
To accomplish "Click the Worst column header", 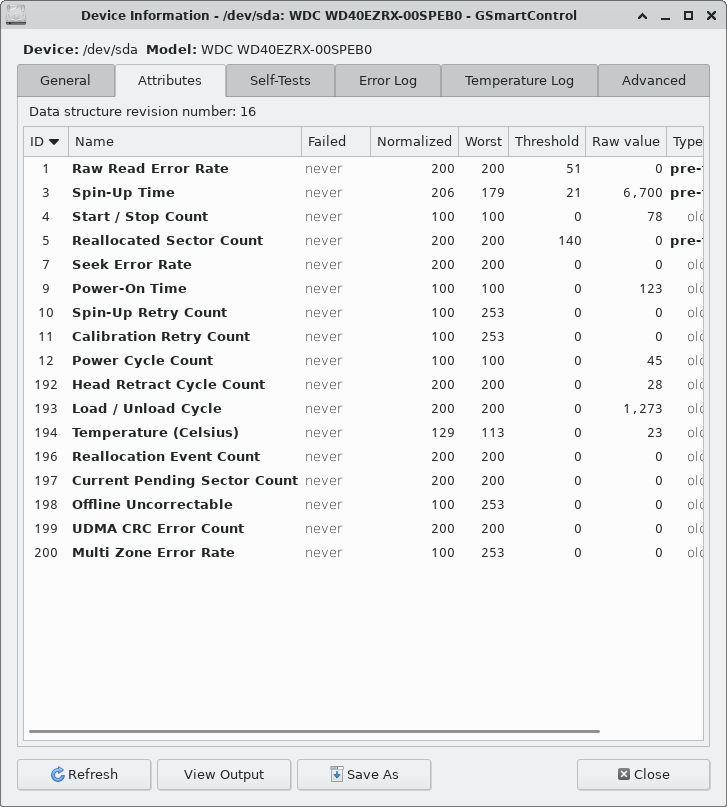I will coord(483,142).
